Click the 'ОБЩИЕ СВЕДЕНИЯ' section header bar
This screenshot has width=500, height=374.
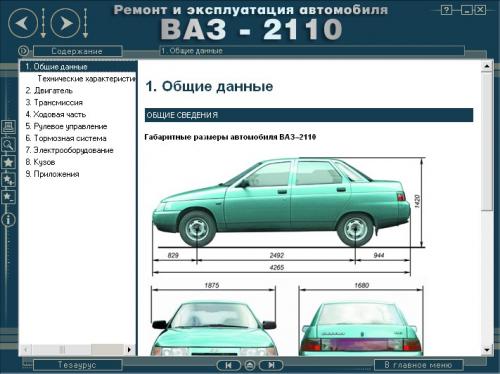309,115
